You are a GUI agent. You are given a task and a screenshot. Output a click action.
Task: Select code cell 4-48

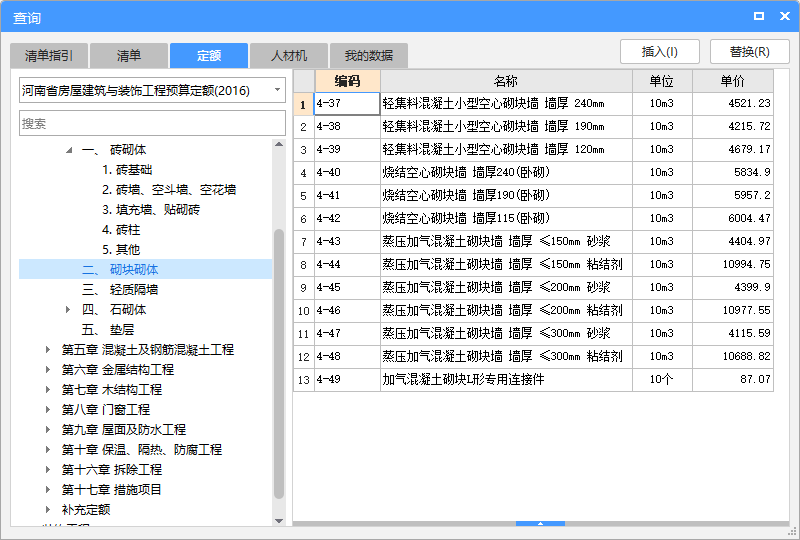tap(347, 356)
